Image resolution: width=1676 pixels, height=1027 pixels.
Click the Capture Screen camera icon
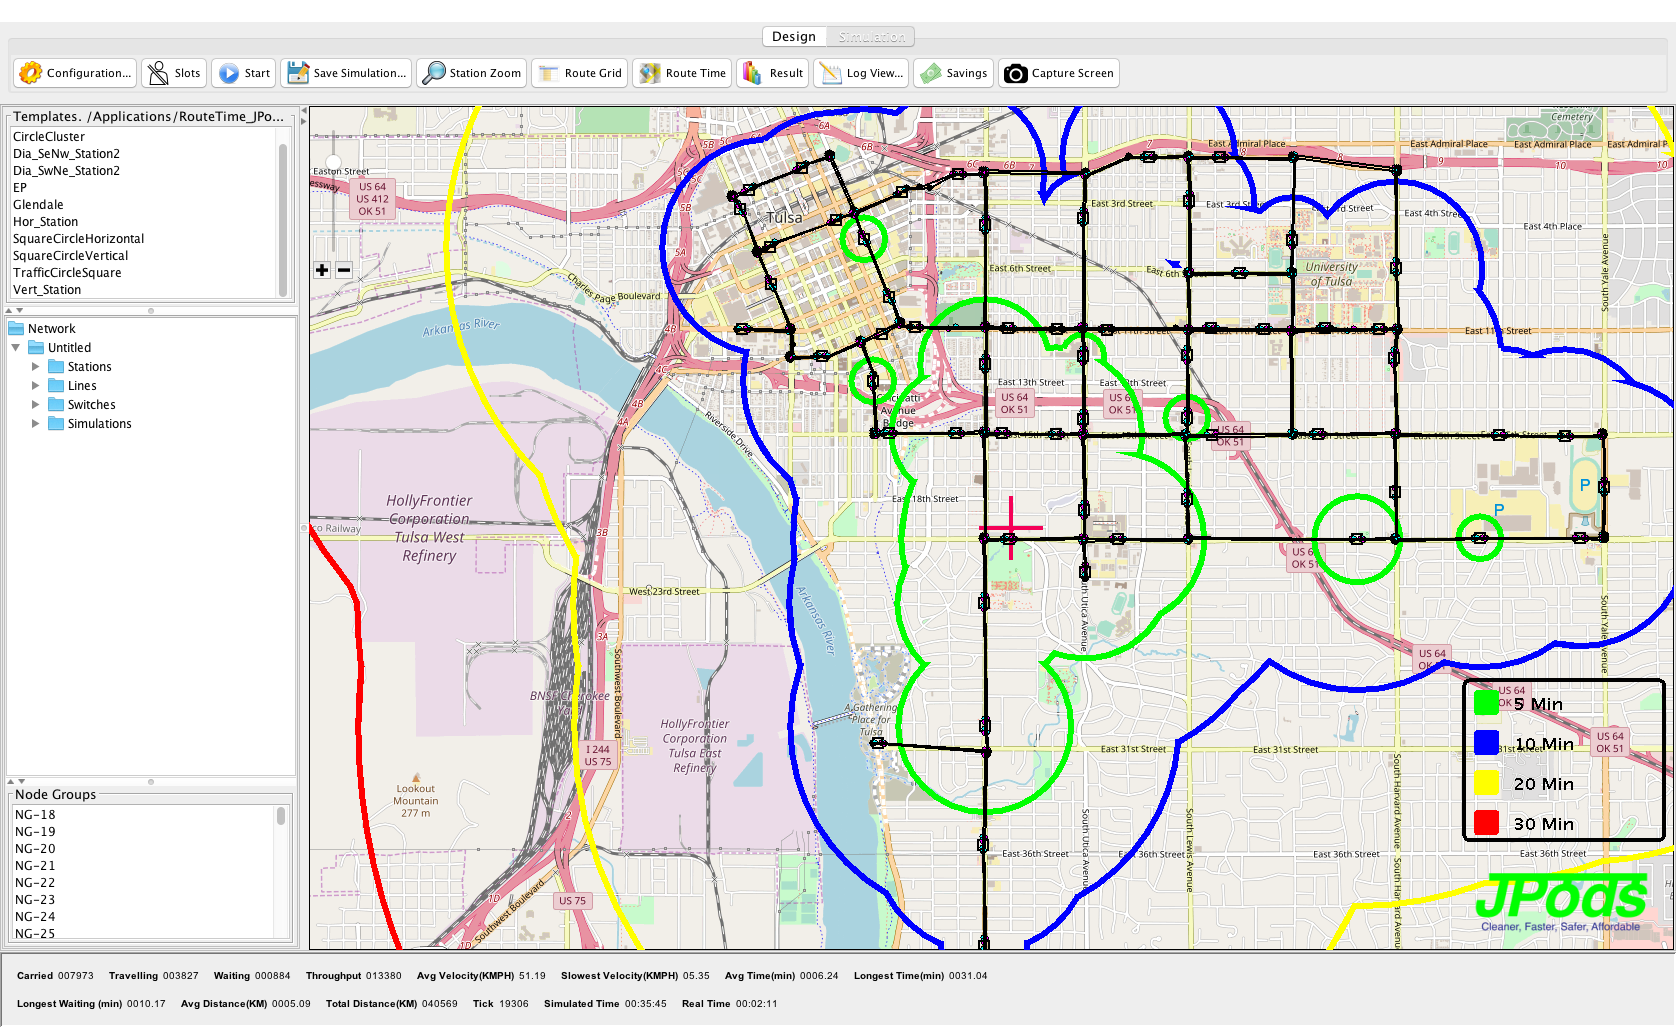(1016, 73)
